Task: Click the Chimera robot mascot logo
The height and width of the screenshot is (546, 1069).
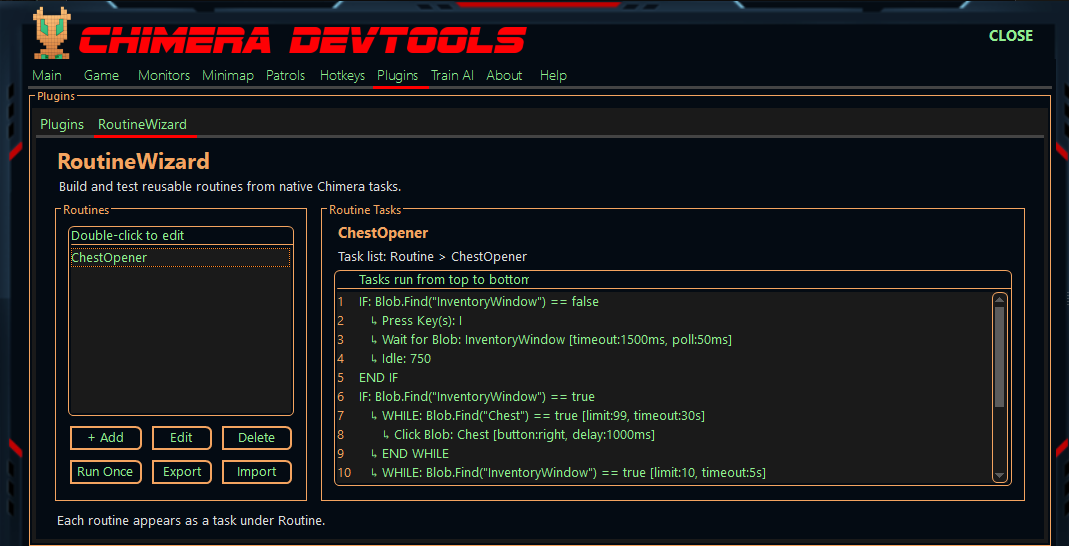Action: point(52,31)
